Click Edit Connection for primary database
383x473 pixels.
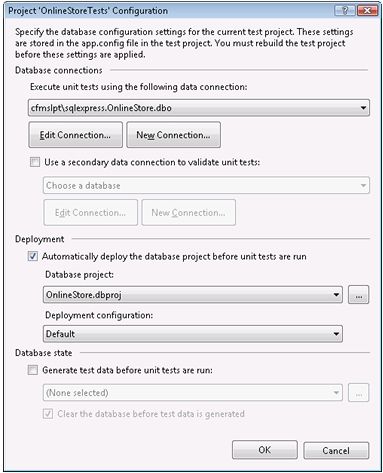click(75, 135)
